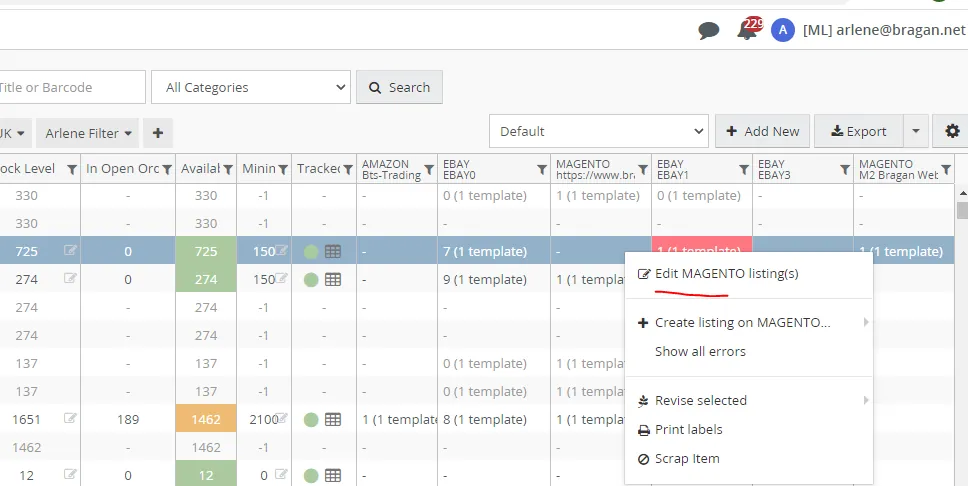Edit stock level 725 pencil icon
968x486 pixels.
[x=70, y=250]
